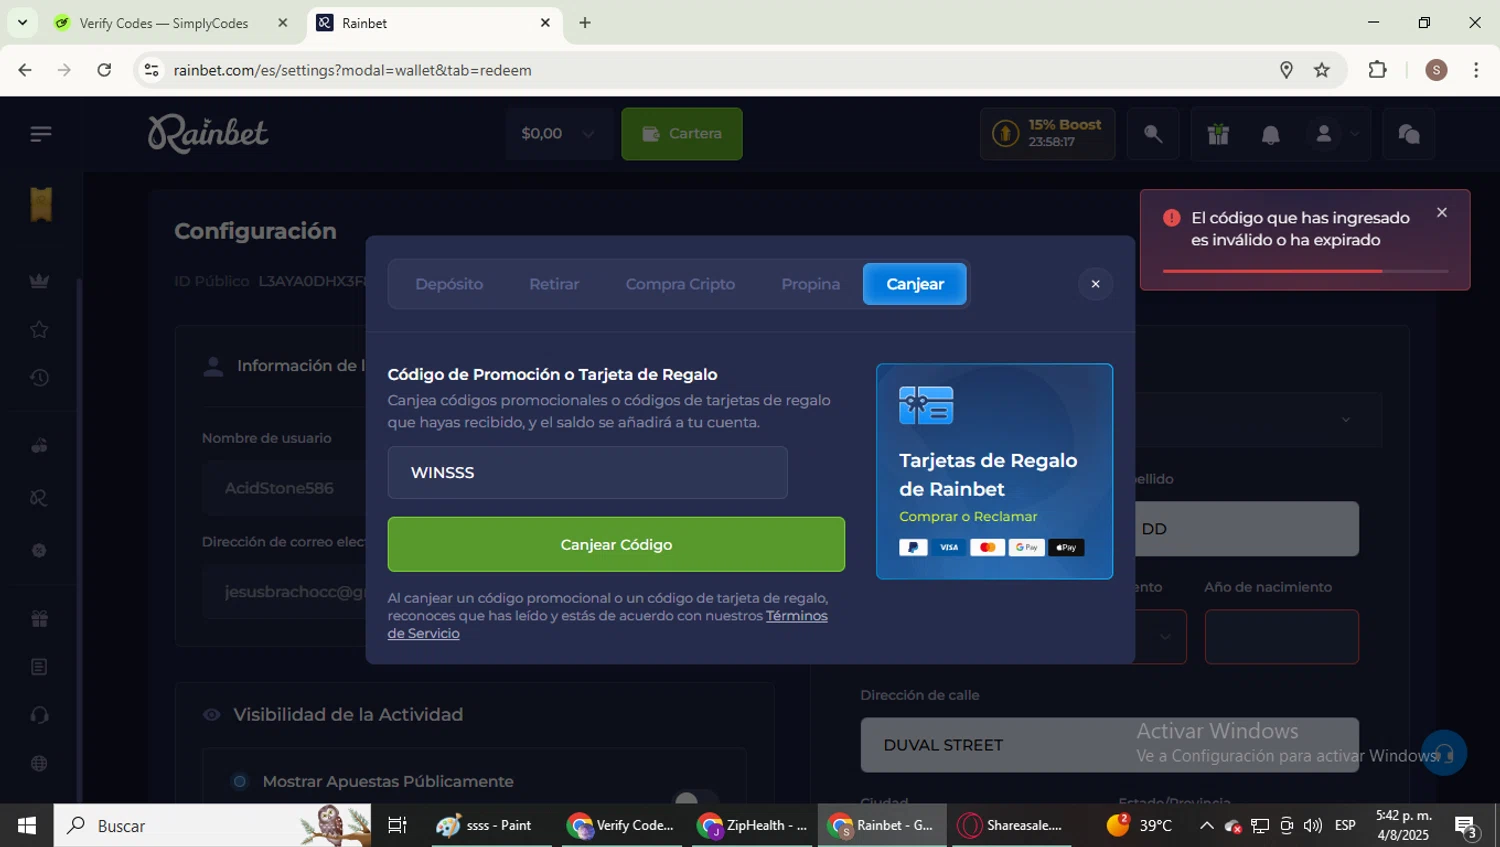Open the gift rewards icon in header
Screen dimensions: 1500x847
(x=1218, y=134)
